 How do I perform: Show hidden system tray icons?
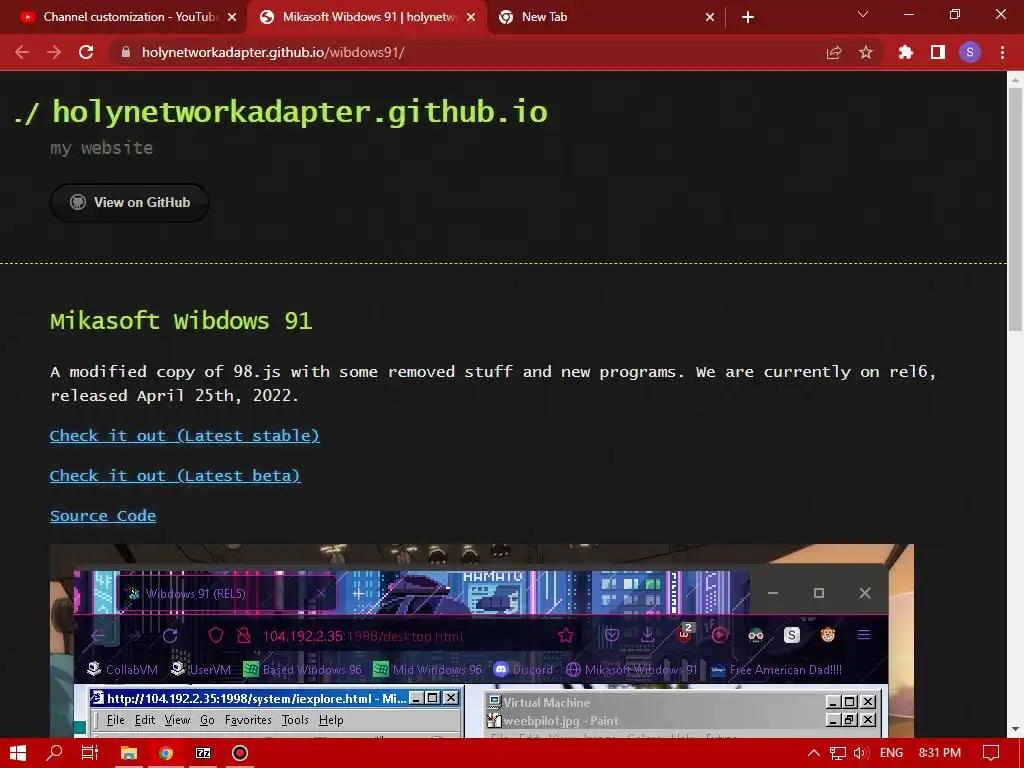pyautogui.click(x=814, y=753)
